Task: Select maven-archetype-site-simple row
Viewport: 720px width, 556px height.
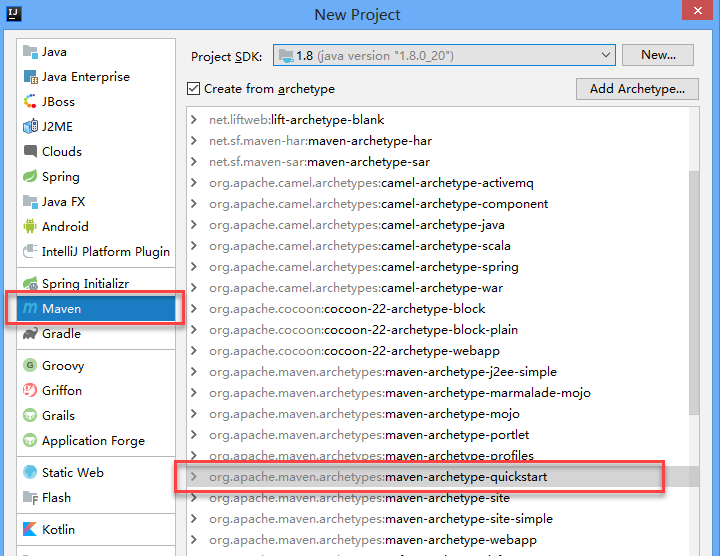Action: pyautogui.click(x=438, y=519)
